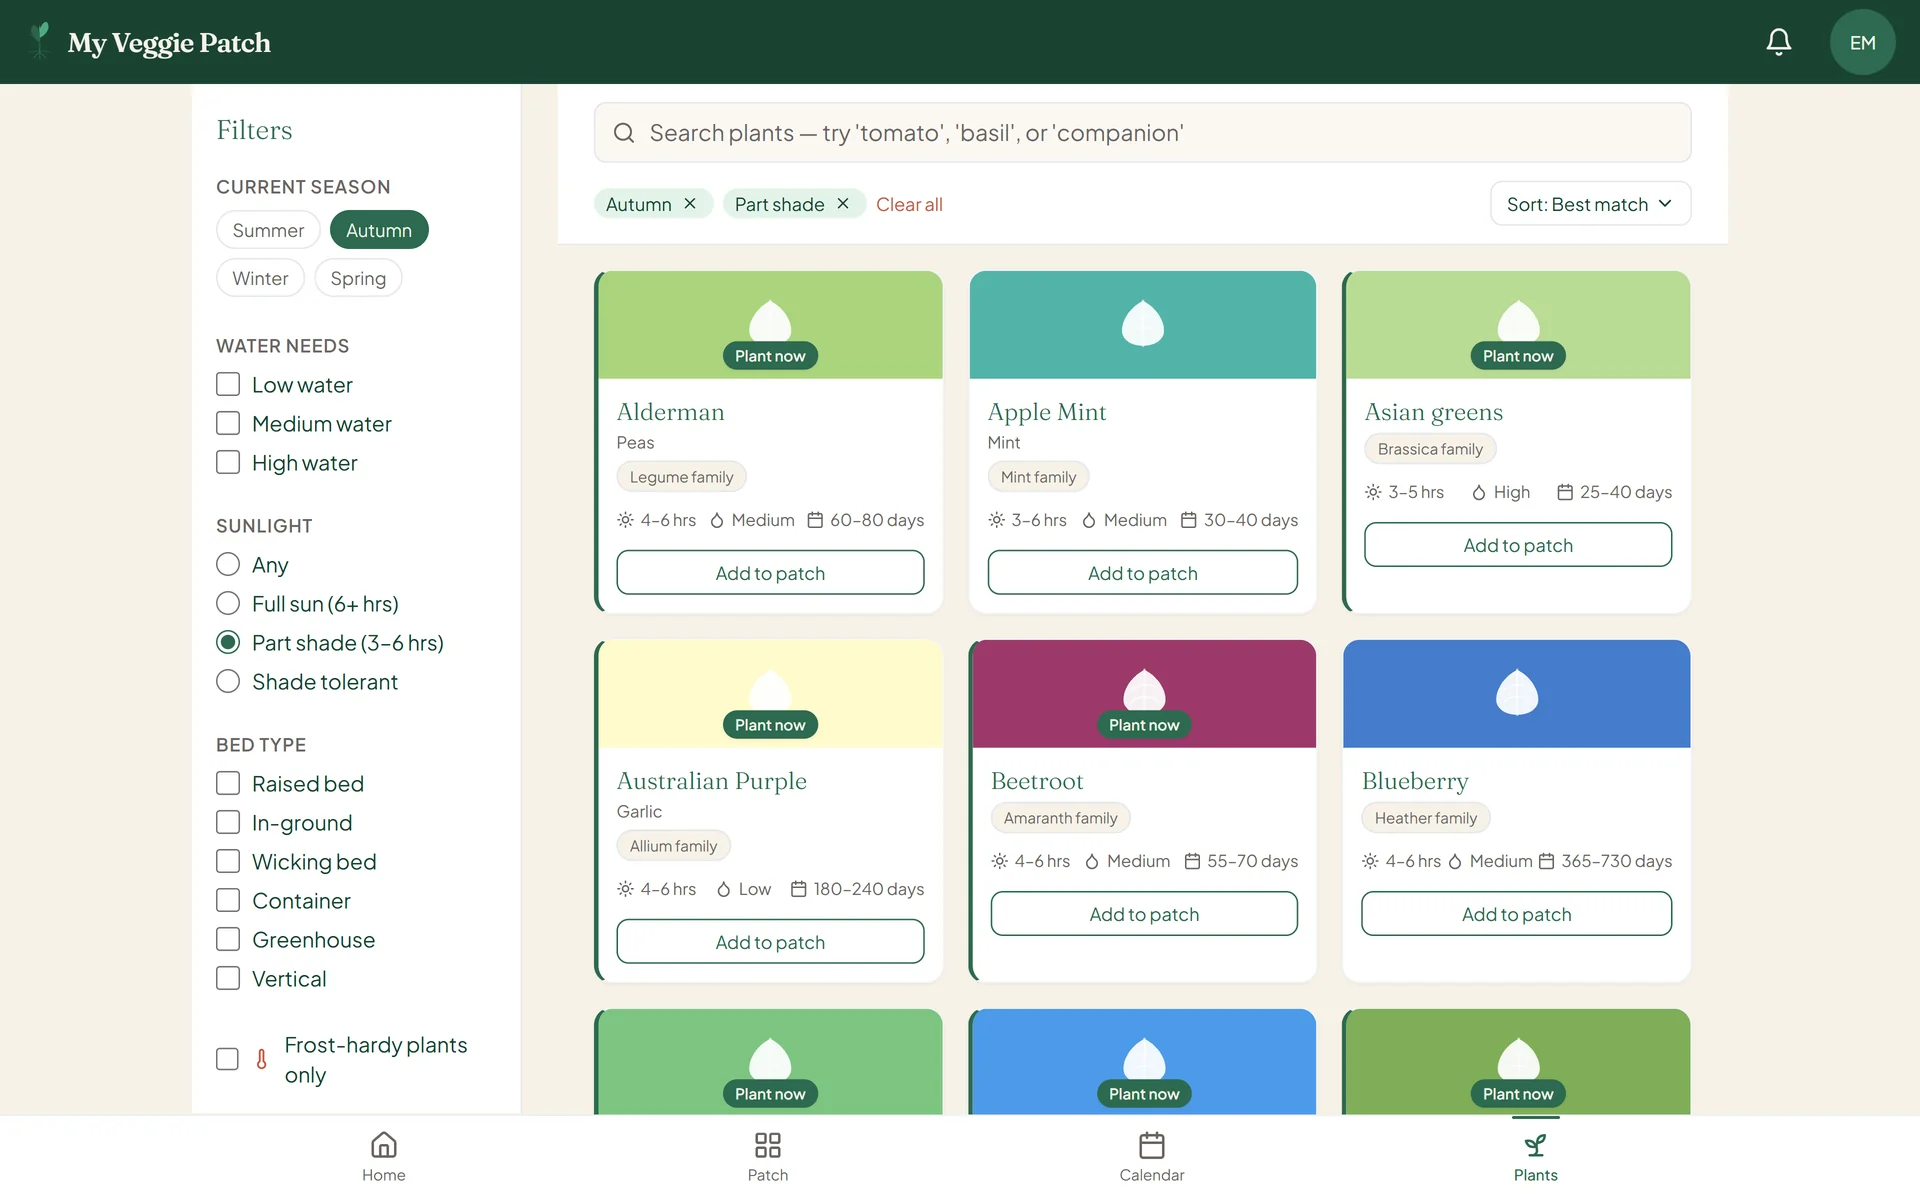Select the Winter season chip
The image size is (1920, 1200).
pyautogui.click(x=260, y=278)
